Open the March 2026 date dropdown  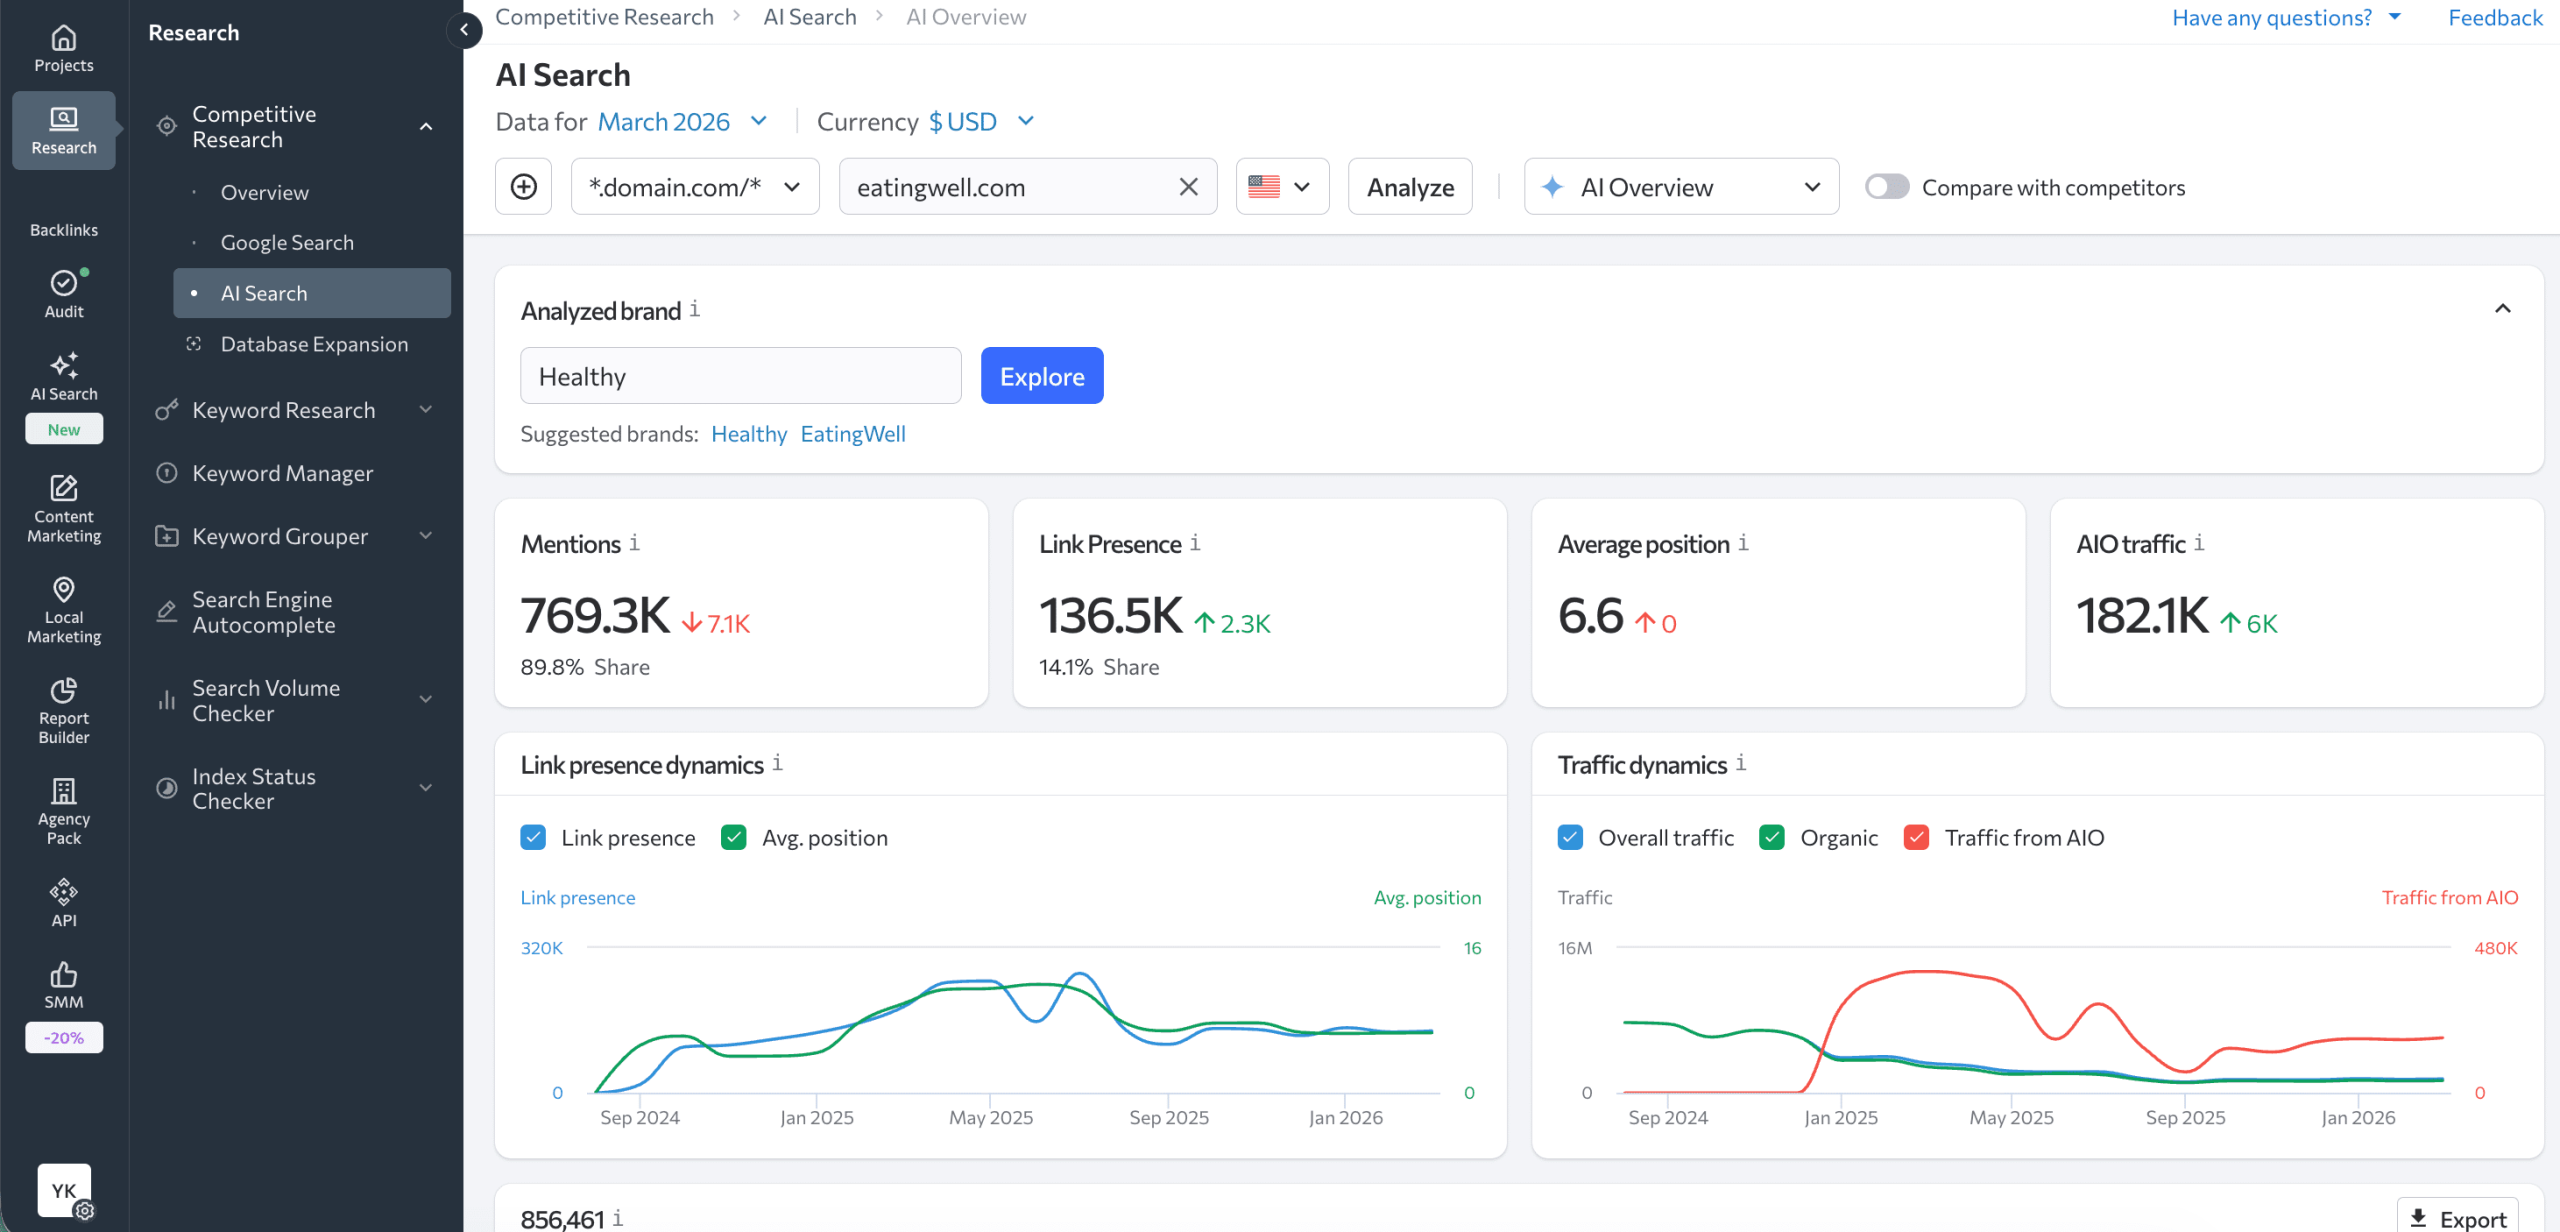(x=682, y=122)
